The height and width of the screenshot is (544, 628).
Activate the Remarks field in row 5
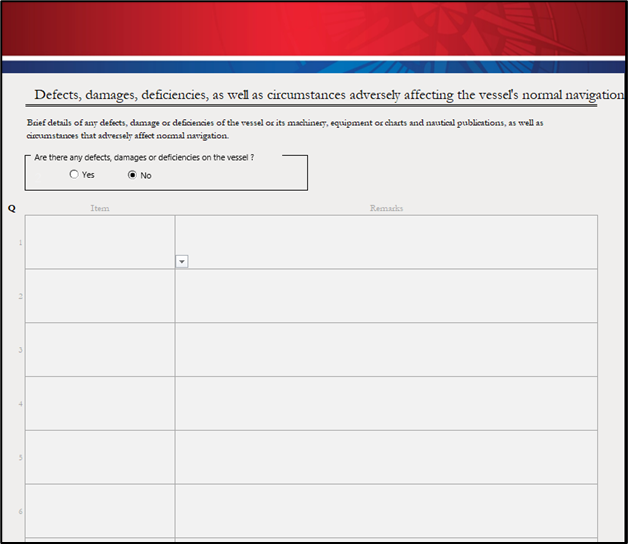[386, 458]
